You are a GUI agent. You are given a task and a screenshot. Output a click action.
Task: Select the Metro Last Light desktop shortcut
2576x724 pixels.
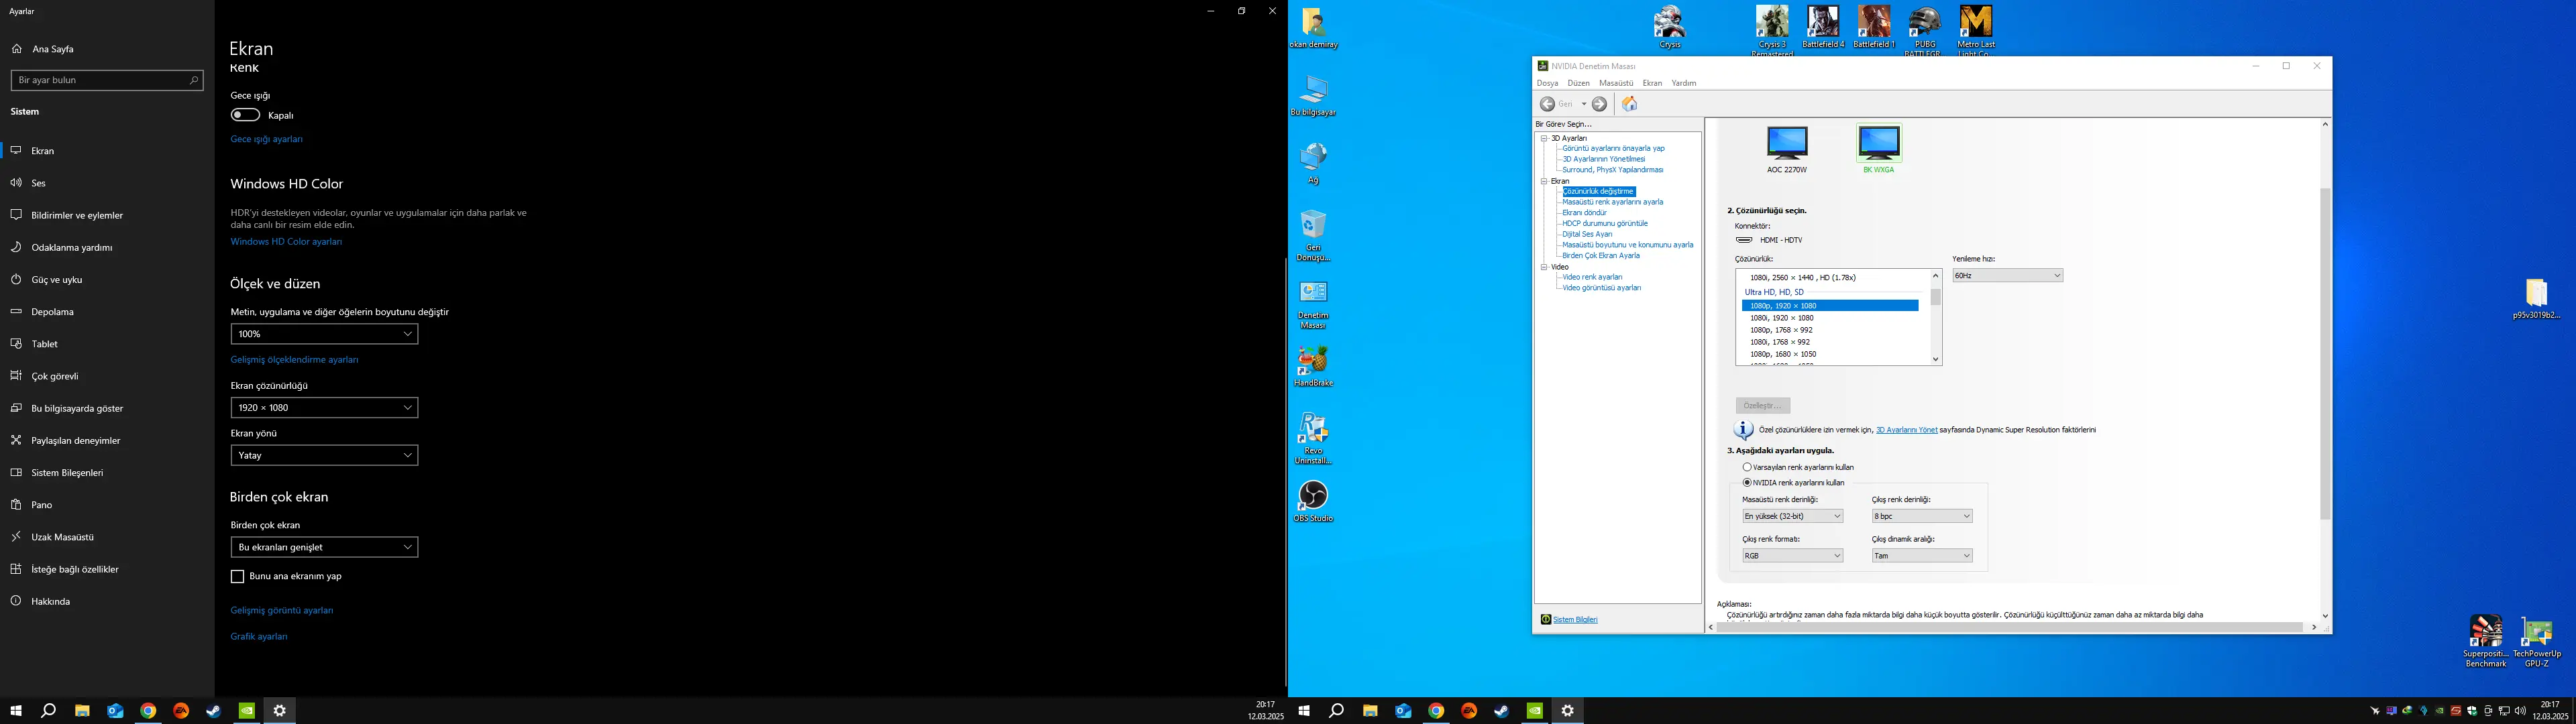pos(1976,30)
